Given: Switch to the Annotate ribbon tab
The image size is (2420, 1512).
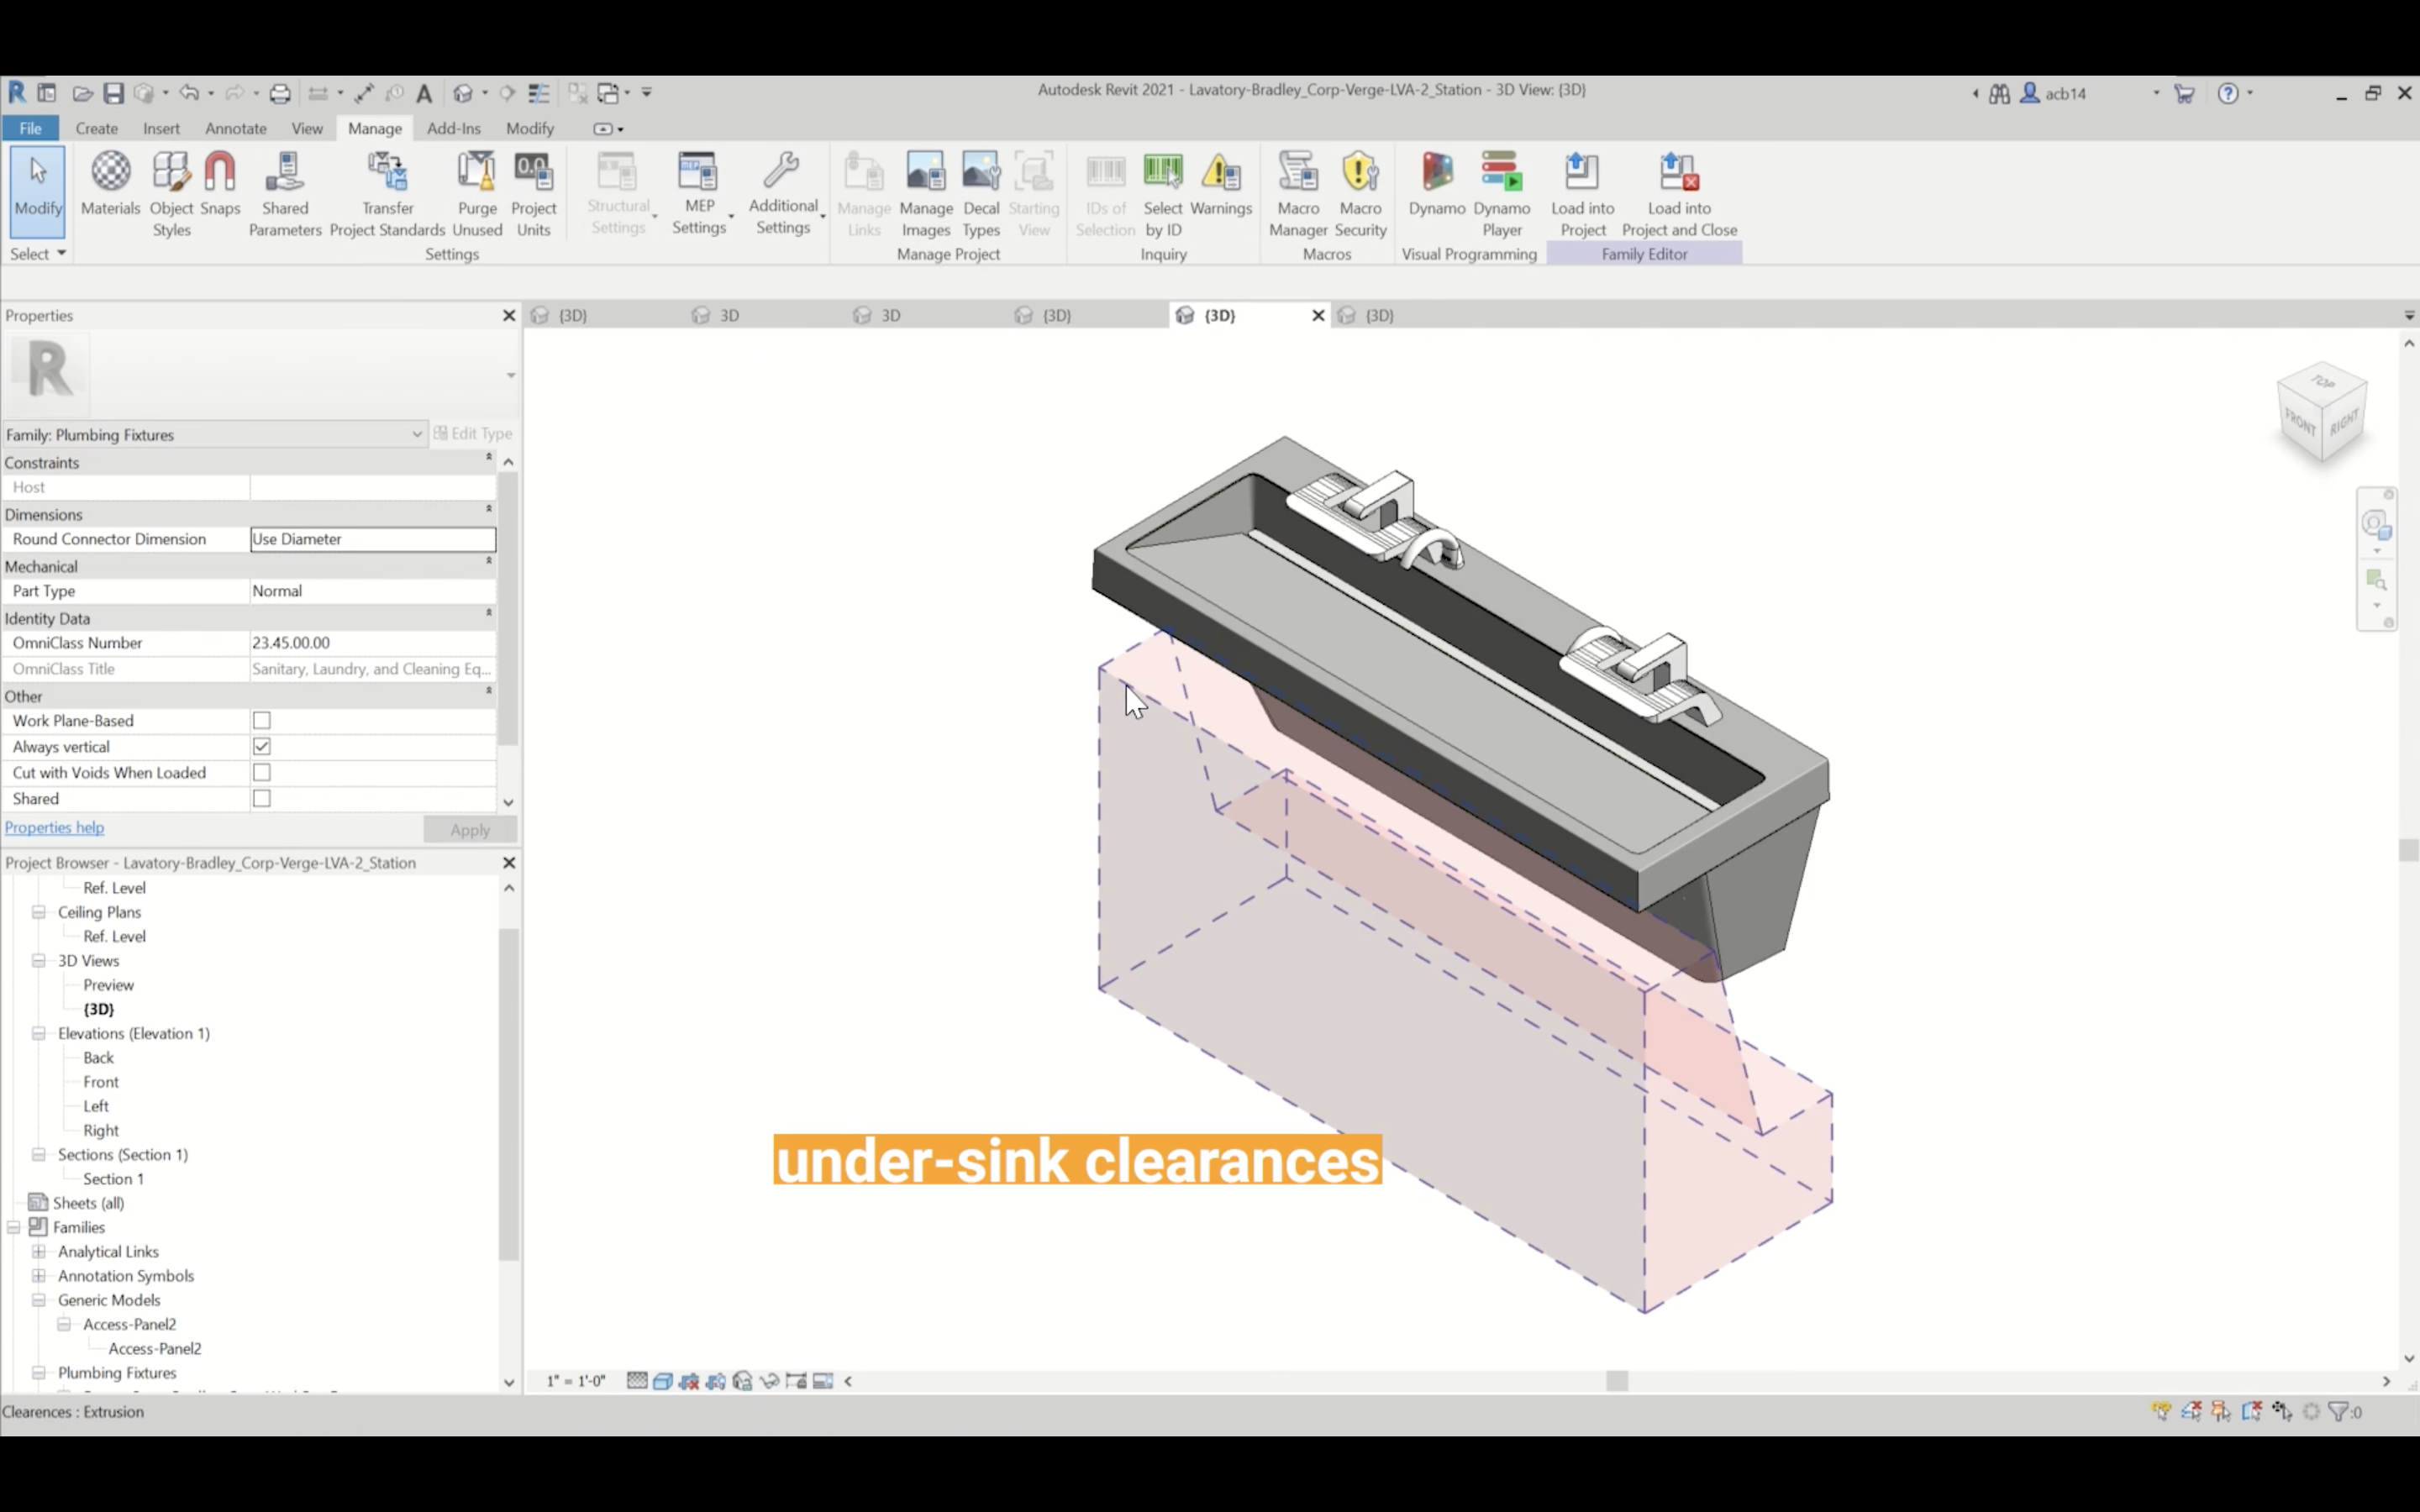Looking at the screenshot, I should click(x=235, y=128).
